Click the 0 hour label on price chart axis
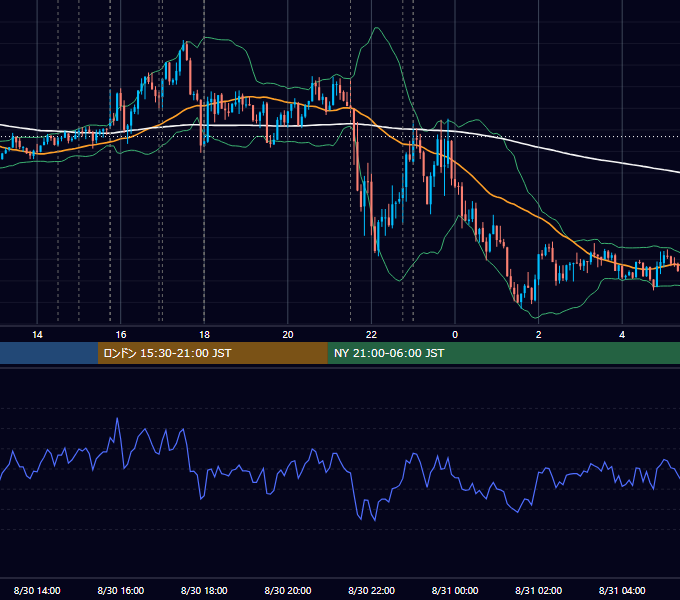Image resolution: width=680 pixels, height=600 pixels. tap(455, 335)
